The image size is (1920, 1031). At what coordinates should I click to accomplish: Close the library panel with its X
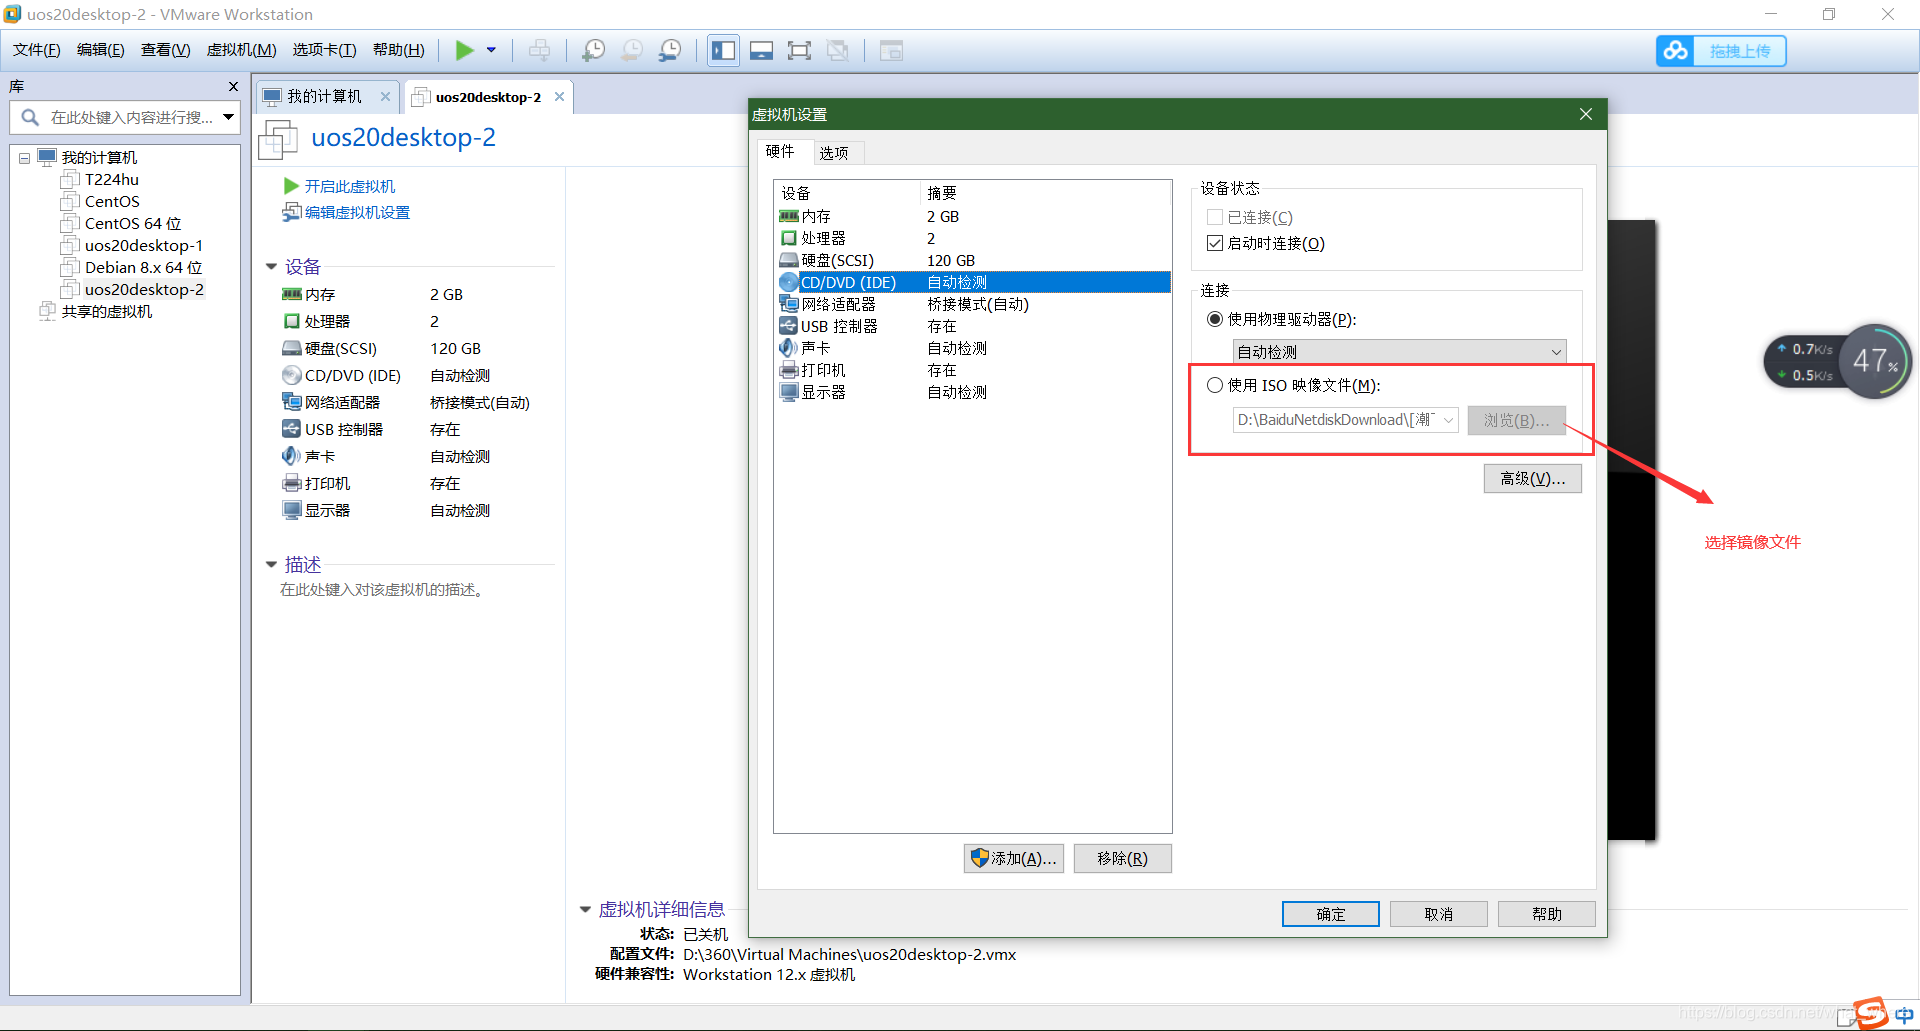tap(233, 87)
